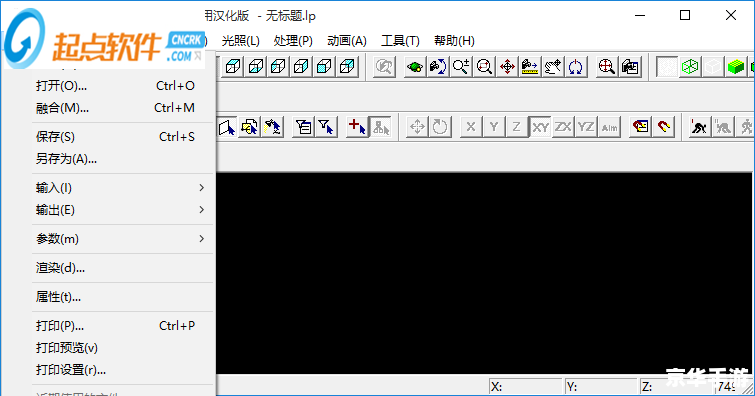Toggle Y axis constraint

(494, 127)
